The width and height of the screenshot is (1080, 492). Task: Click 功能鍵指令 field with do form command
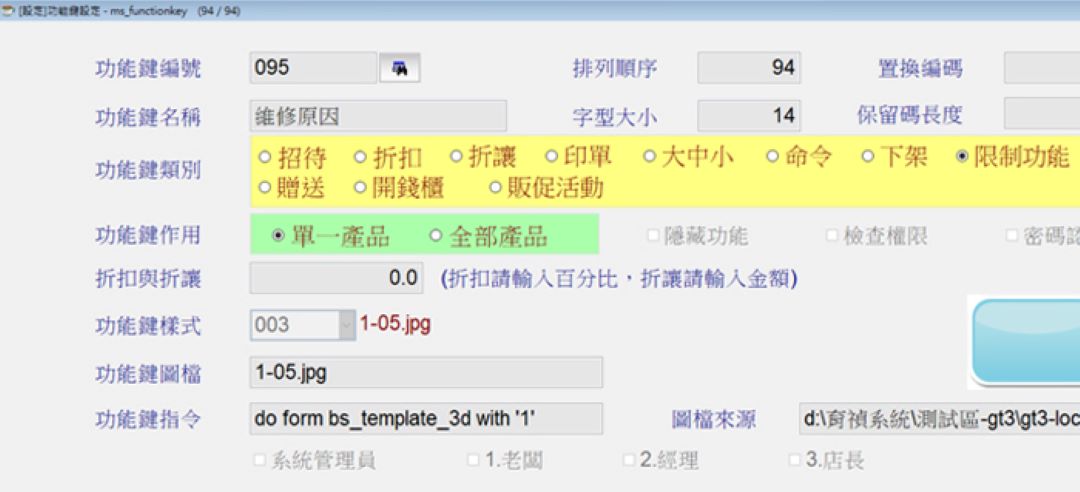[426, 419]
